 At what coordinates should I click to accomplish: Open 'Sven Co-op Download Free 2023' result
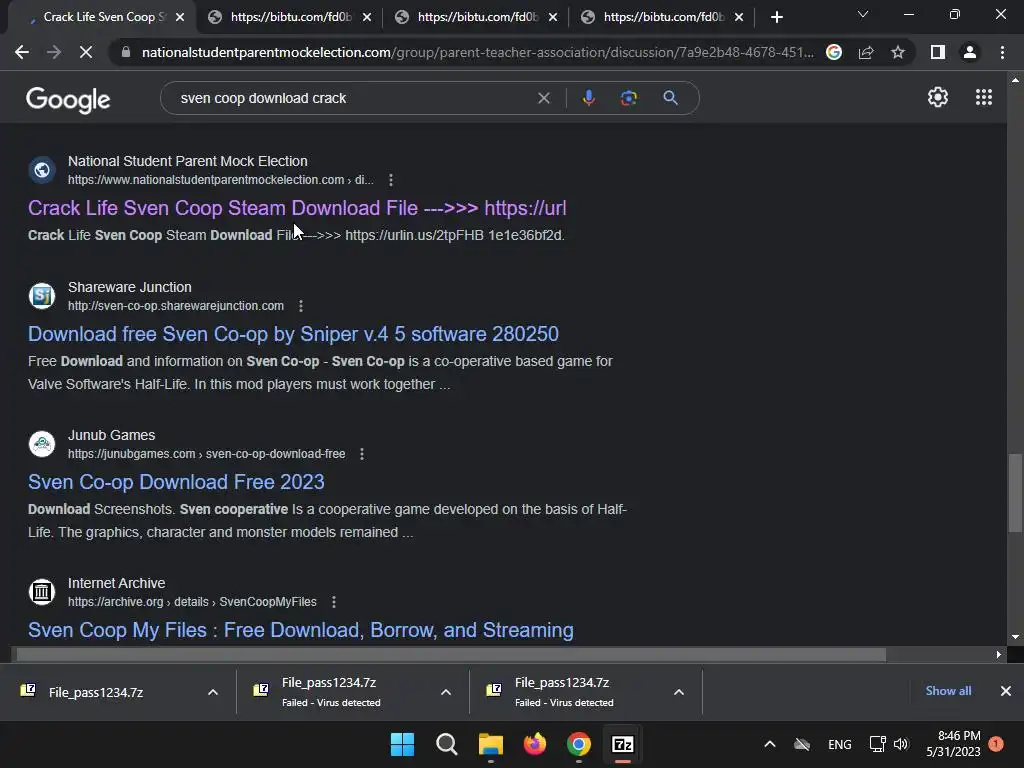pos(176,482)
